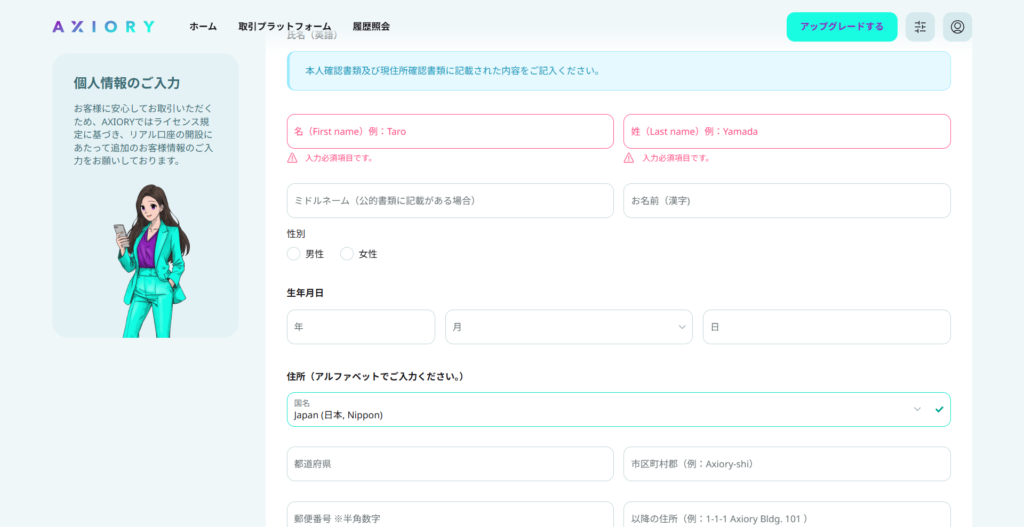This screenshot has height=527, width=1024.
Task: Select the 女性 radio button
Action: click(x=347, y=254)
